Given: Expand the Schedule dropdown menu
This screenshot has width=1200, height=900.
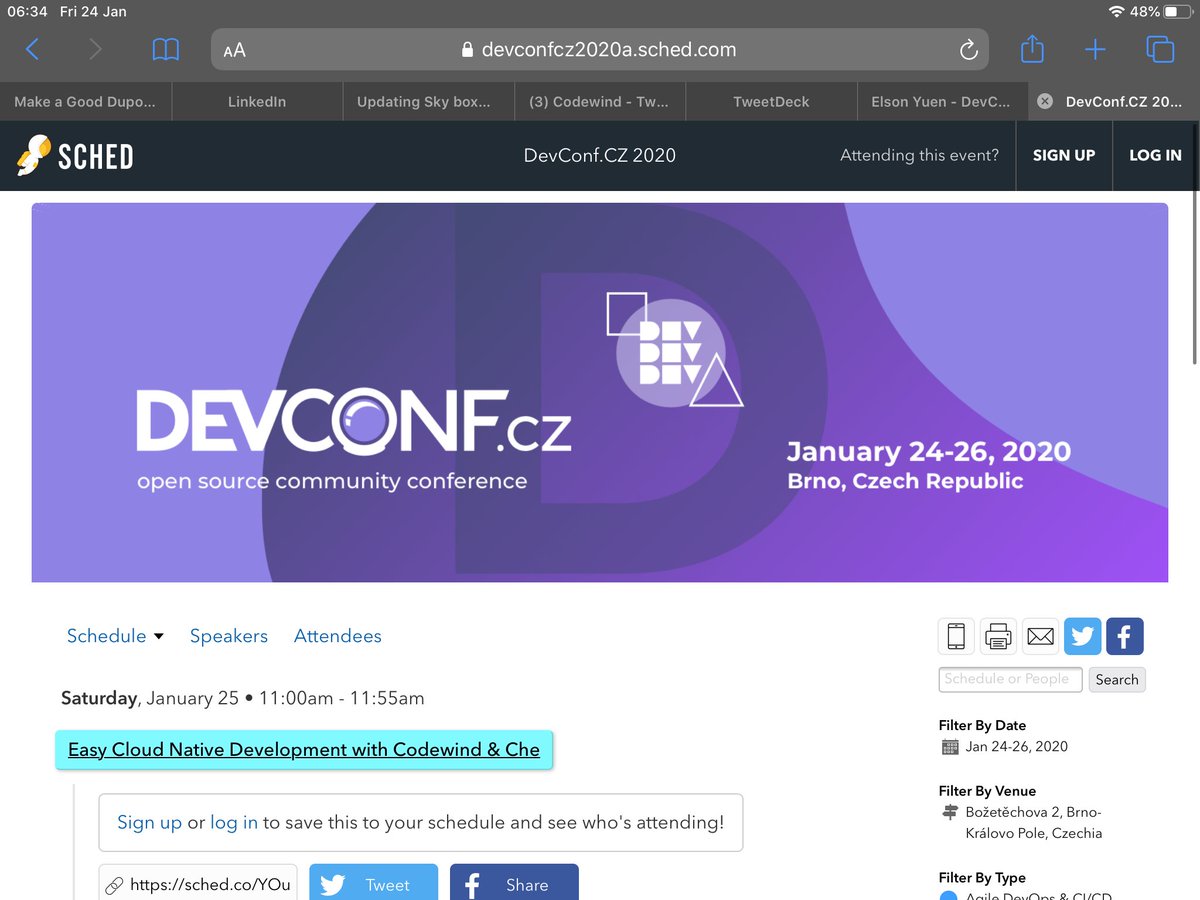Looking at the screenshot, I should pos(115,636).
